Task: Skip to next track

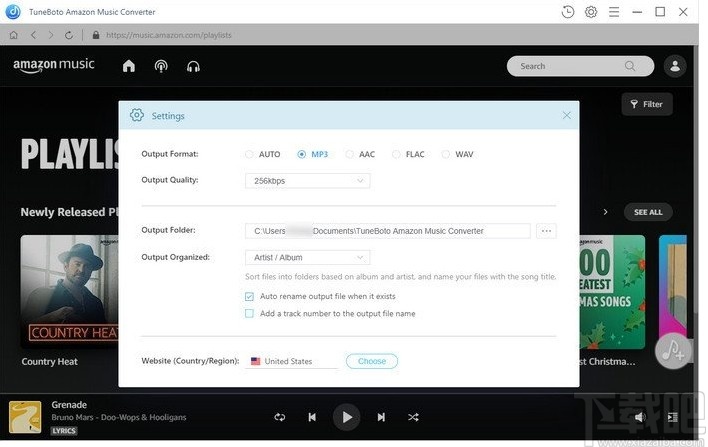Action: coord(381,417)
